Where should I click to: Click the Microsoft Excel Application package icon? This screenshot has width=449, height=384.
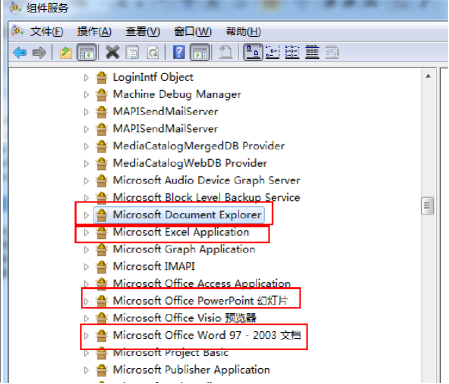101,232
